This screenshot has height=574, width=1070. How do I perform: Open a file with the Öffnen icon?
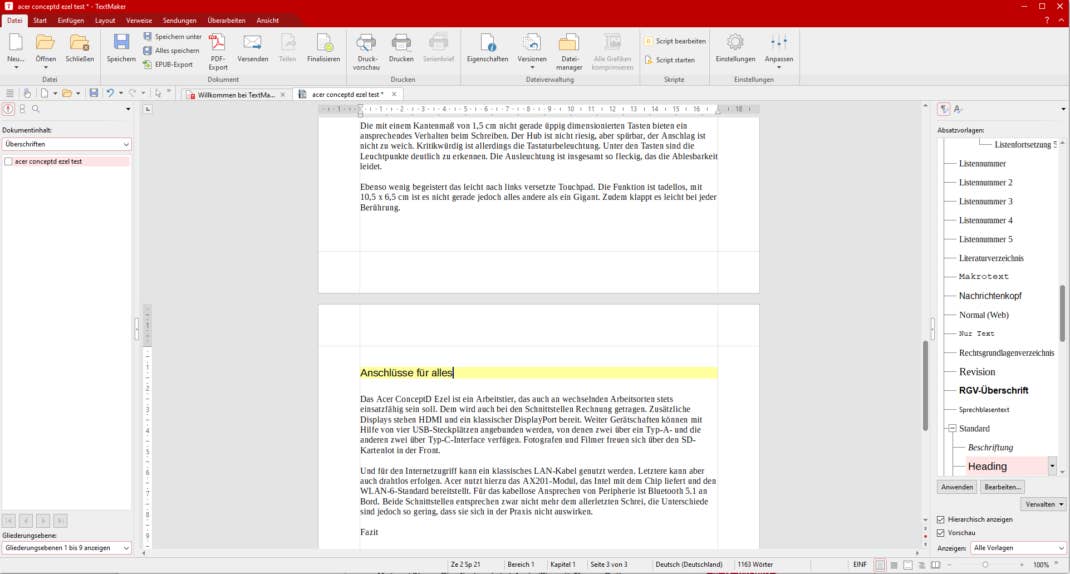(46, 42)
